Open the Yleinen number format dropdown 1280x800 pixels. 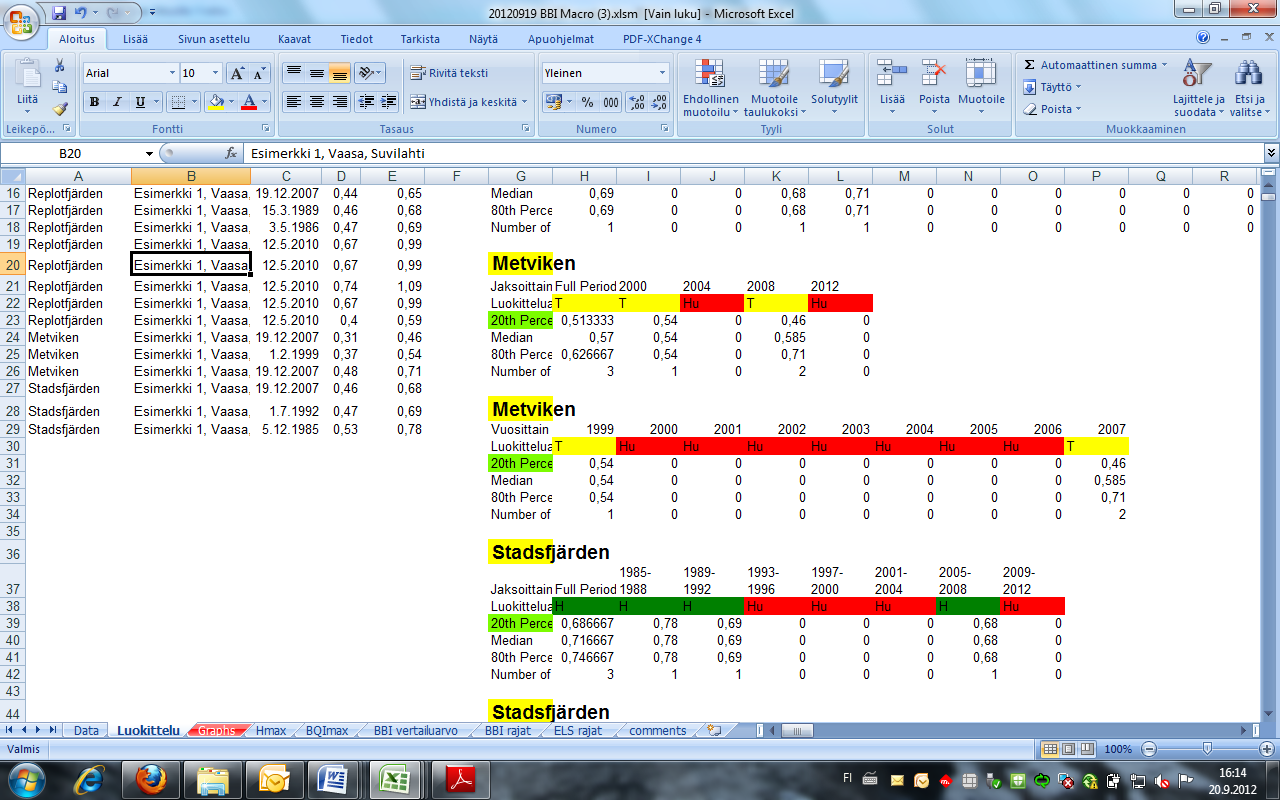tap(662, 73)
